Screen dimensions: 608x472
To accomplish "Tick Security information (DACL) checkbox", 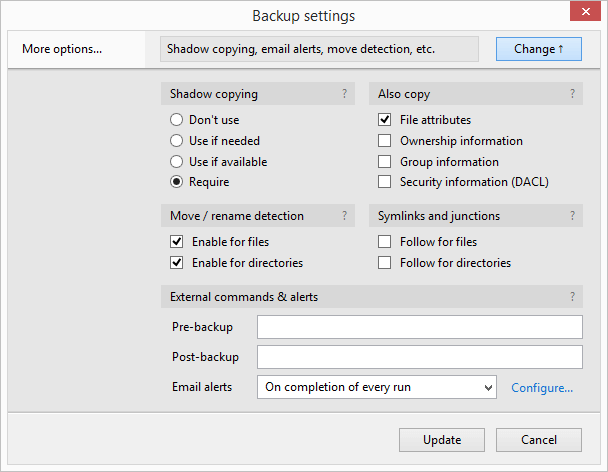I will [x=385, y=182].
